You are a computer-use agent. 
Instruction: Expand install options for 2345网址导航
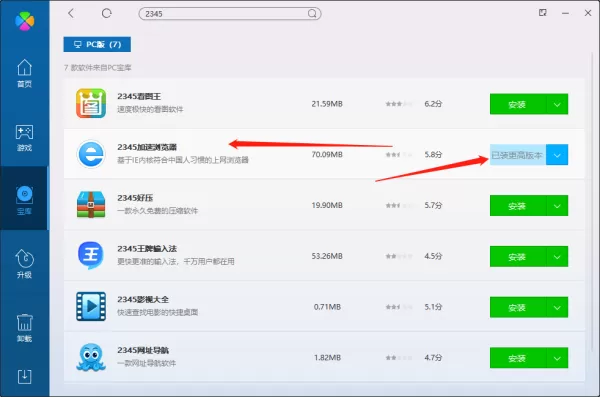click(x=557, y=358)
